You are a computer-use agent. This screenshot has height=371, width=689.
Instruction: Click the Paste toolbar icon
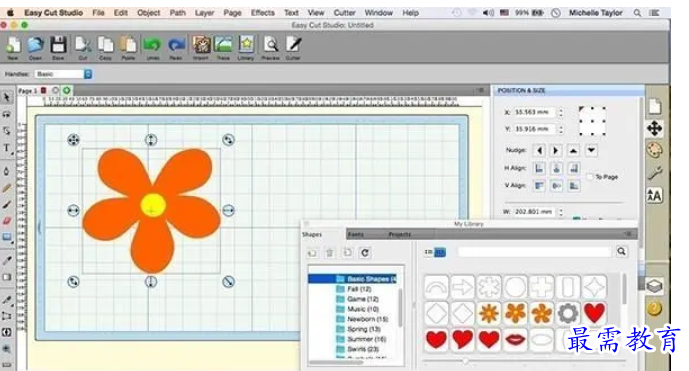tap(128, 45)
